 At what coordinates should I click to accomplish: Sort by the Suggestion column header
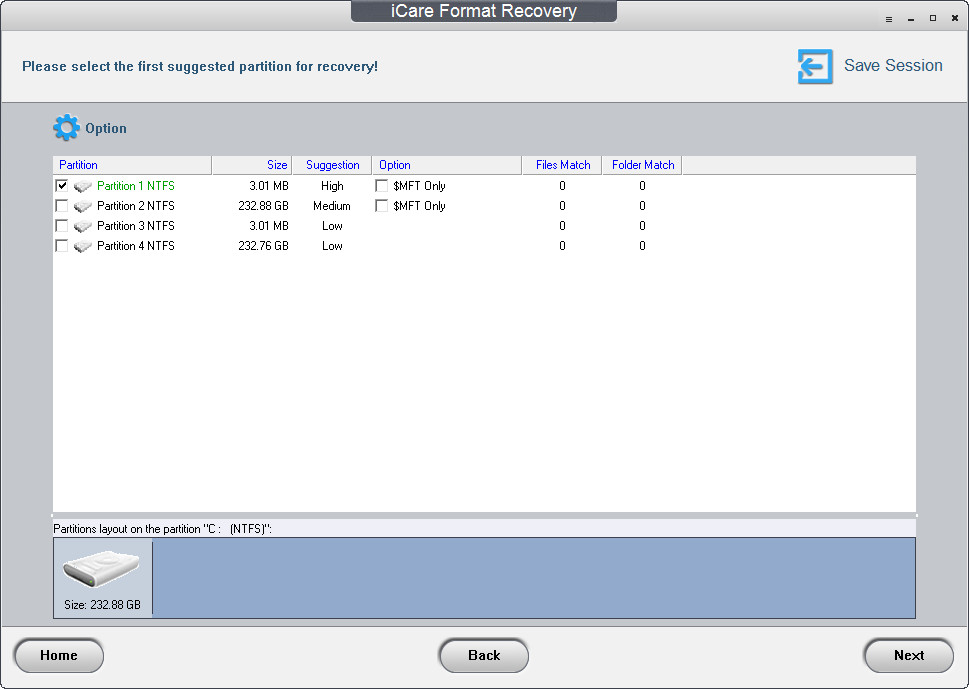(x=332, y=165)
